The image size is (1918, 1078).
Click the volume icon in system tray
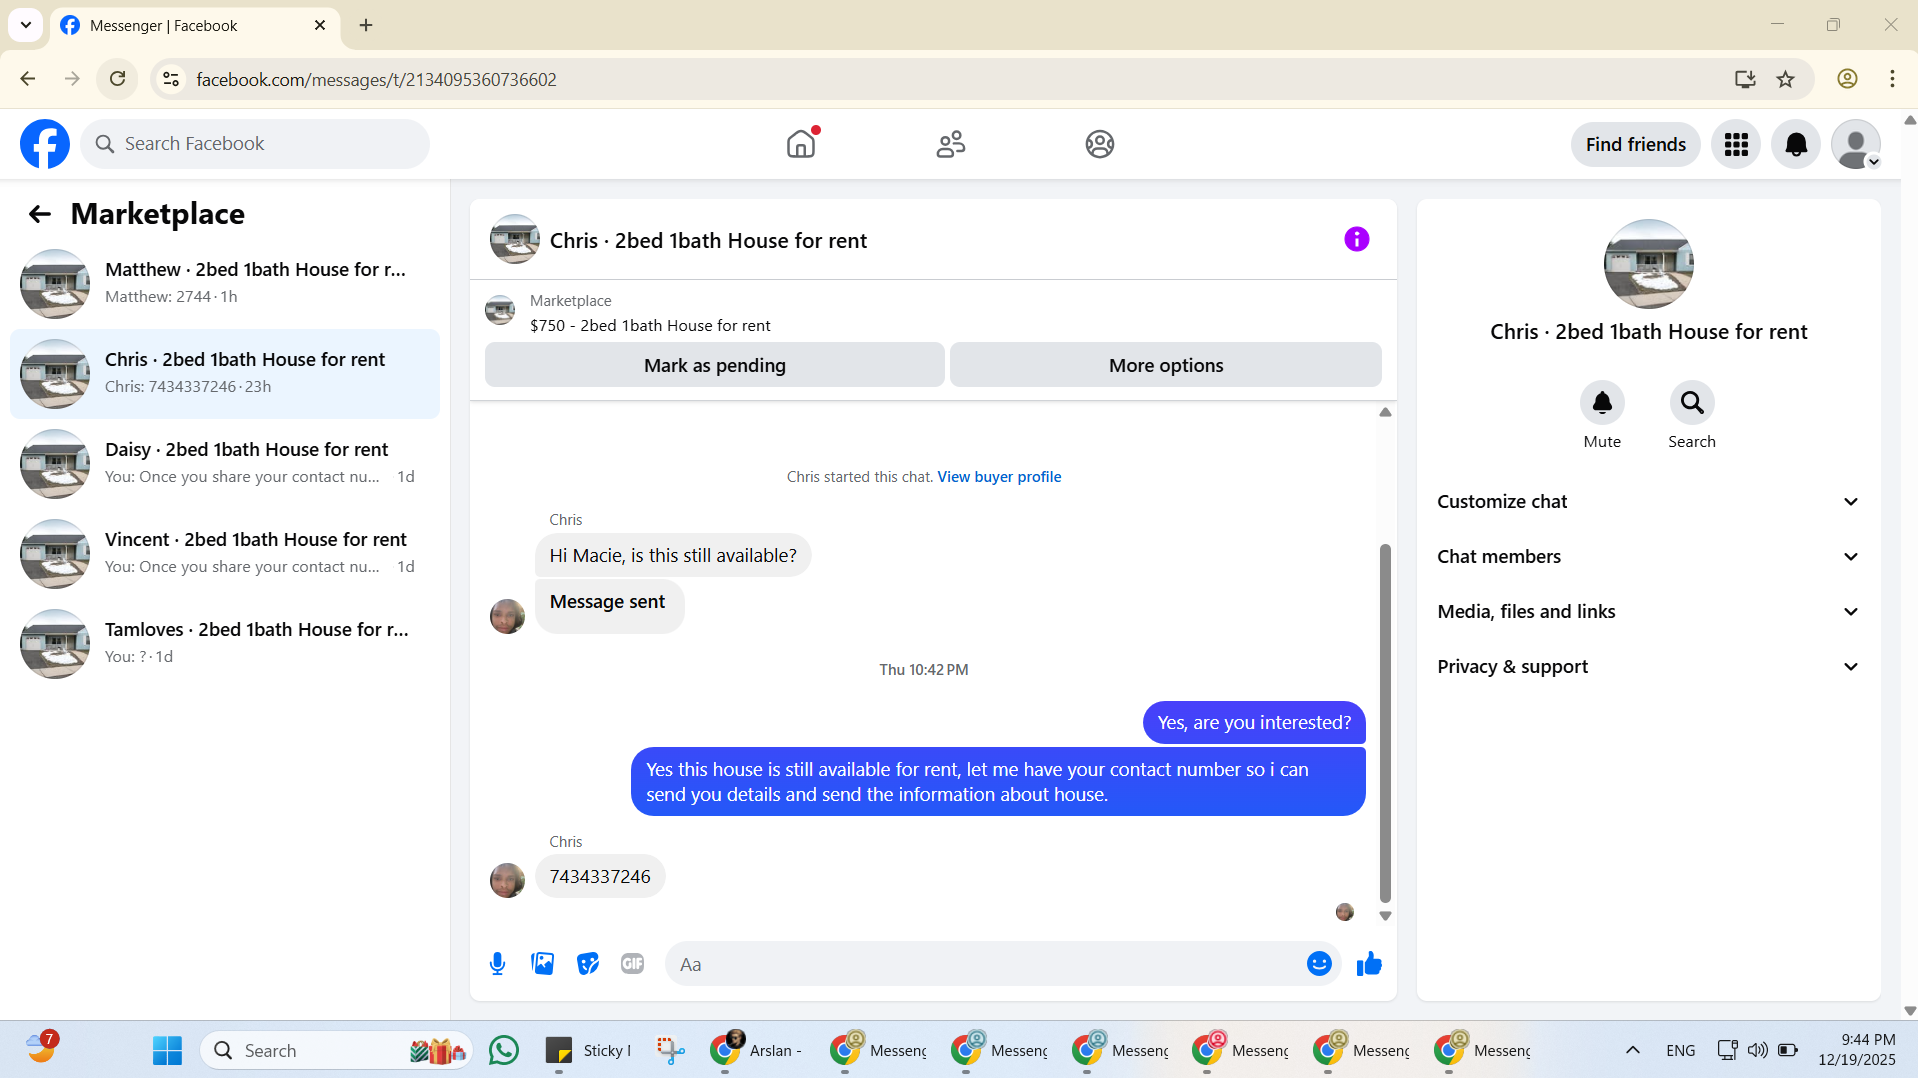coord(1757,1050)
